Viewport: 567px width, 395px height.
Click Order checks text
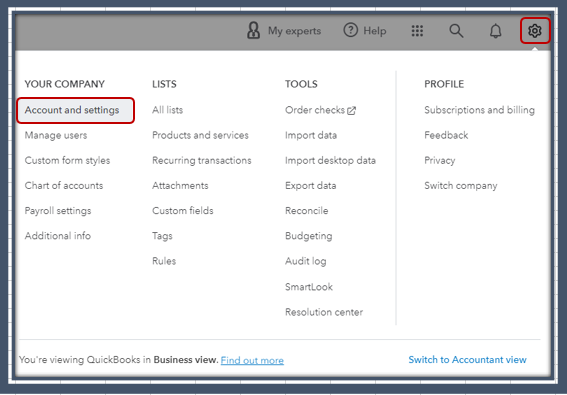[x=315, y=110]
